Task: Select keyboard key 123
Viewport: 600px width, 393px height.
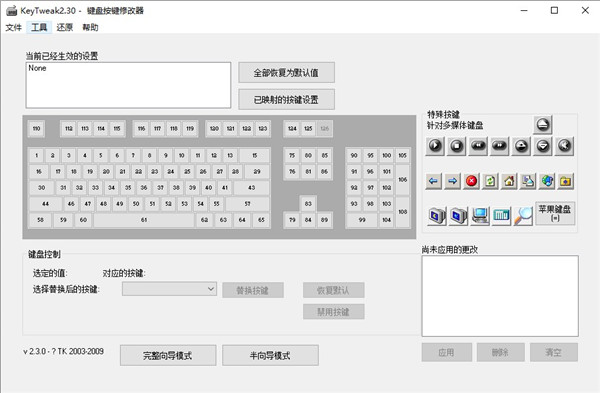Action: coord(262,129)
